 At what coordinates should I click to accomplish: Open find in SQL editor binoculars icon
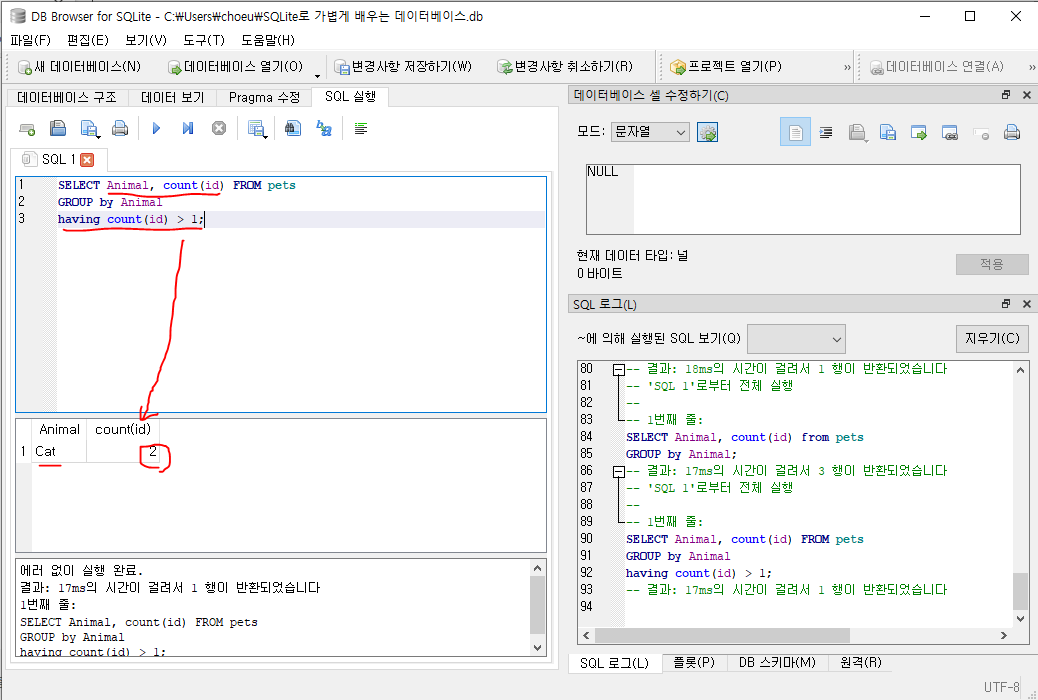(293, 128)
